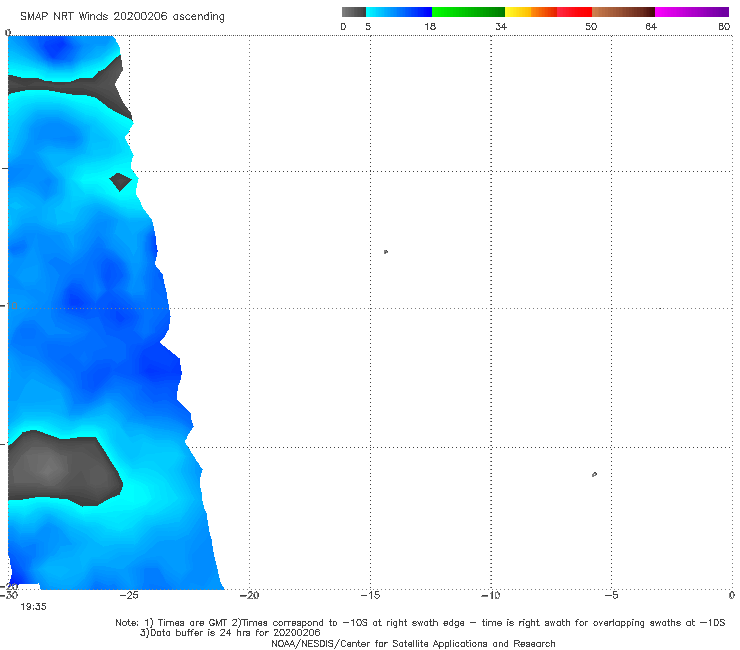Click the longitude axis label '-20'
Image resolution: width=740 pixels, height=650 pixels.
coord(249,595)
